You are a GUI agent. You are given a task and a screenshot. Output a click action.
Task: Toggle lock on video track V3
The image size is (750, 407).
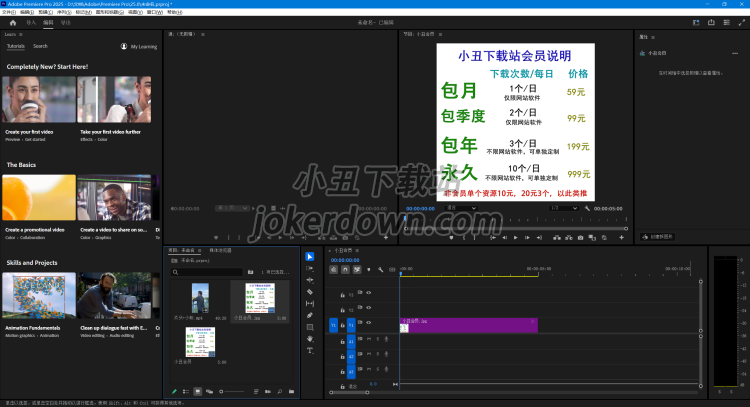coord(344,294)
